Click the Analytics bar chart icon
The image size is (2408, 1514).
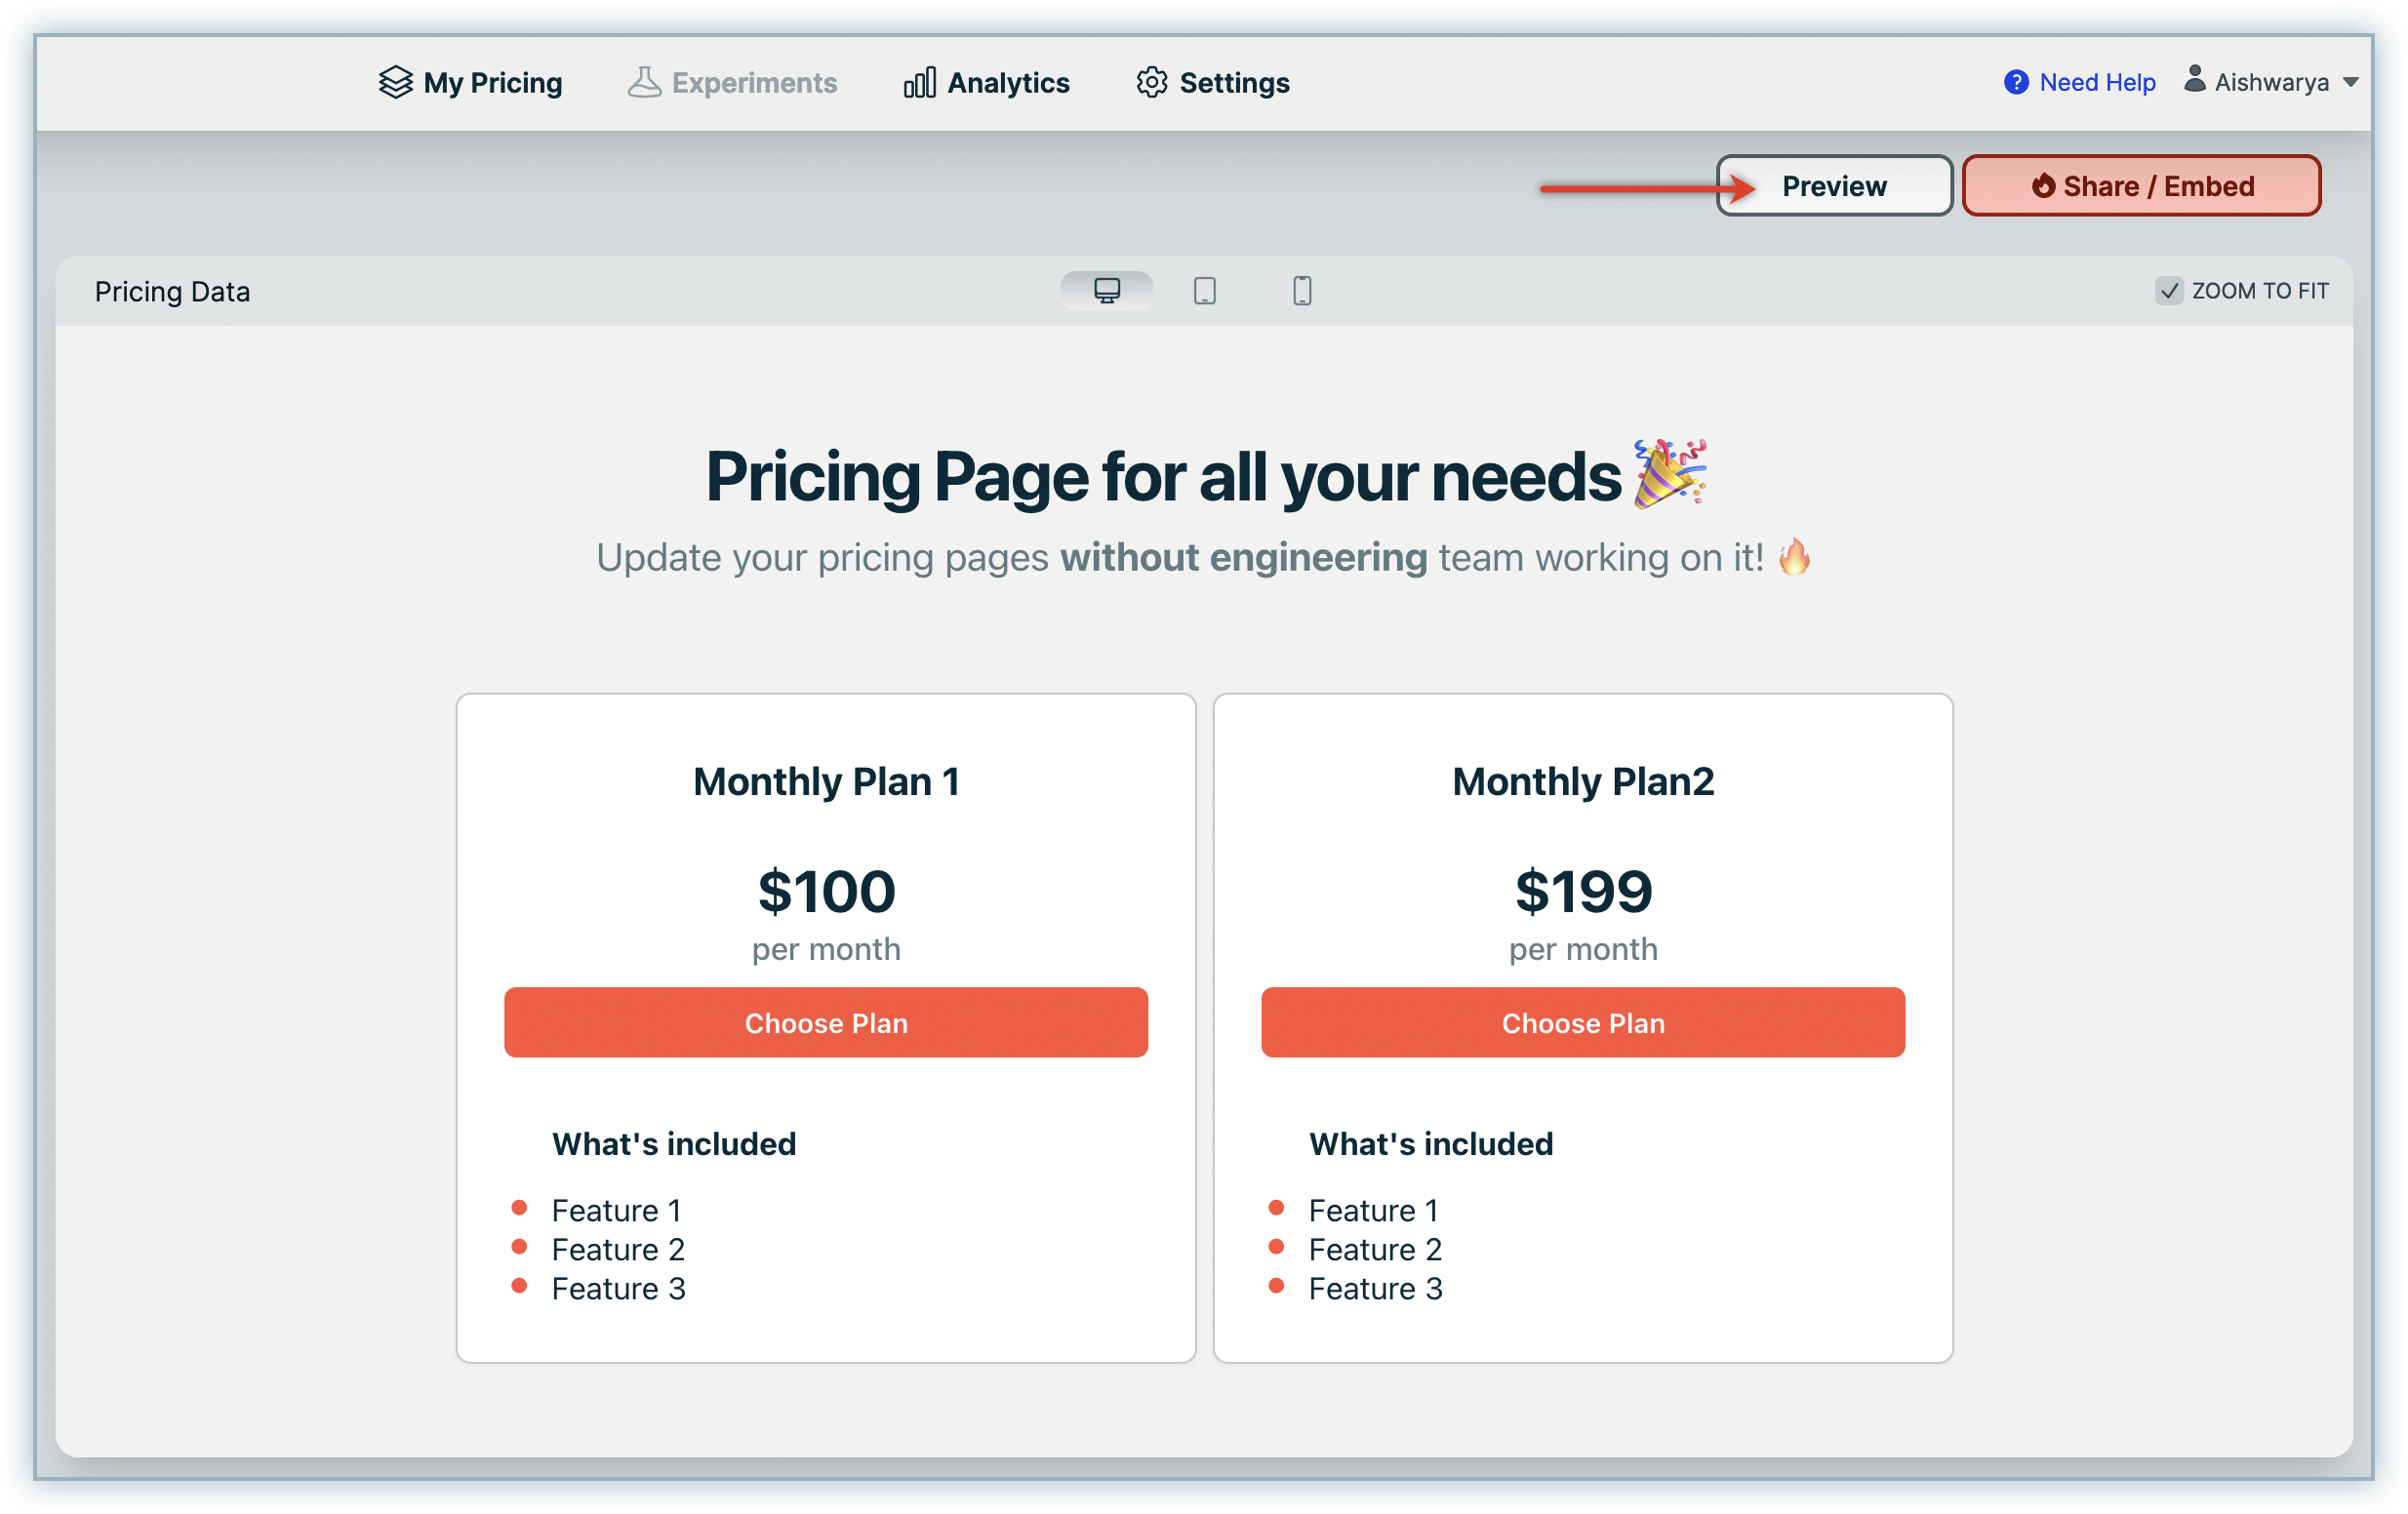point(919,82)
